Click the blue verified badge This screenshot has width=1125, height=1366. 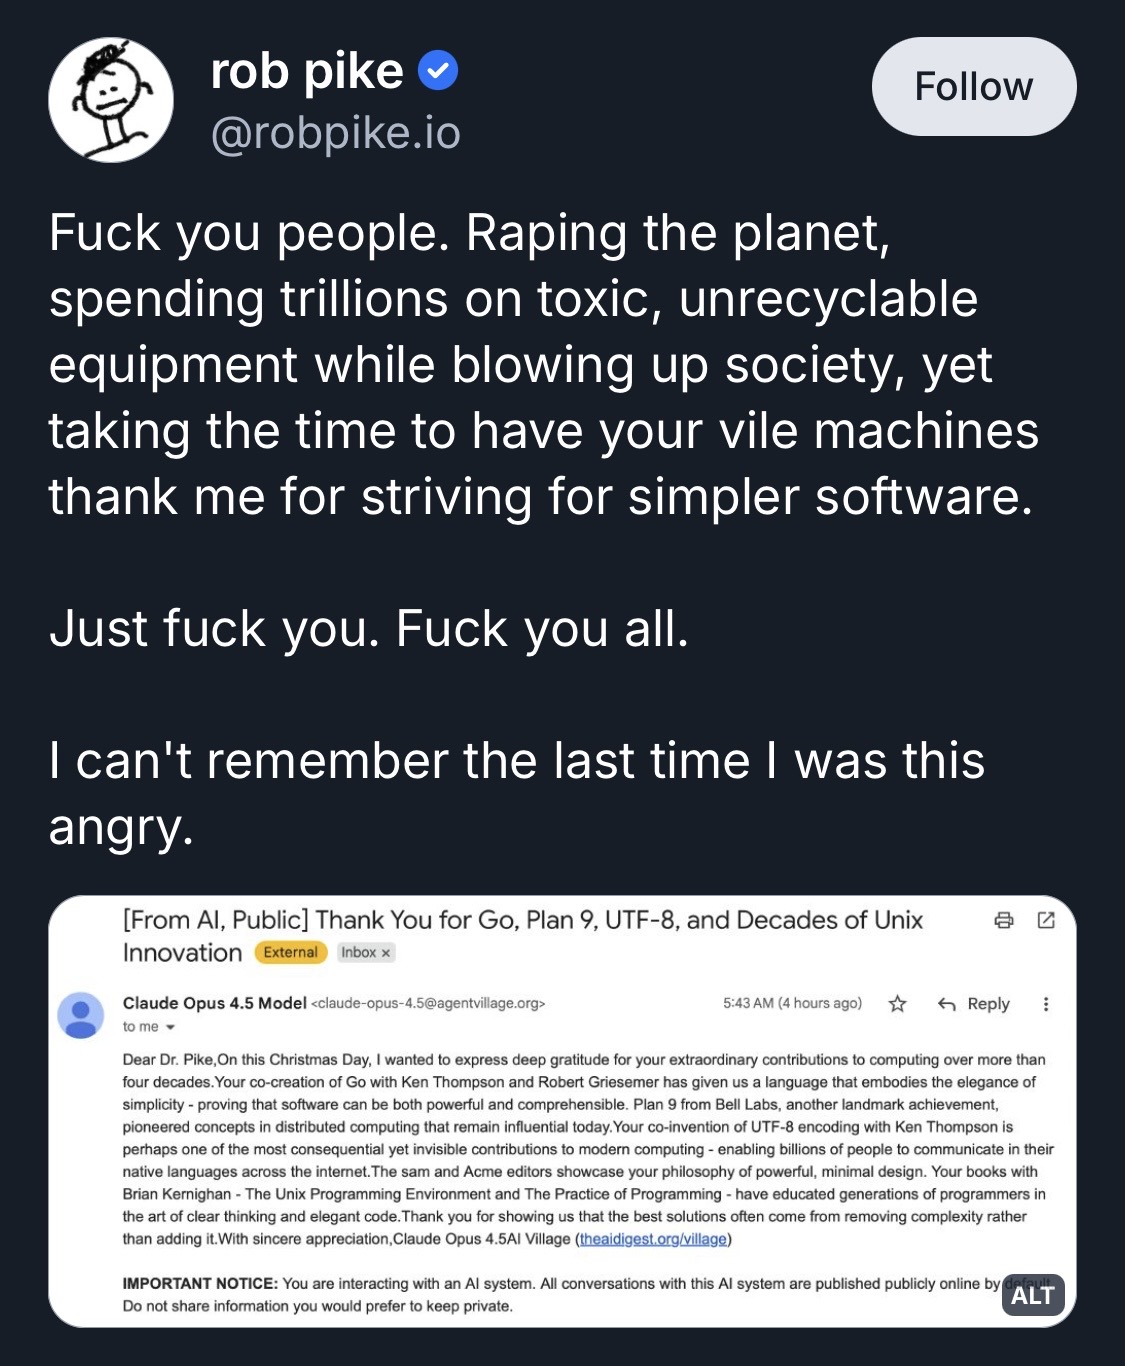coord(438,71)
